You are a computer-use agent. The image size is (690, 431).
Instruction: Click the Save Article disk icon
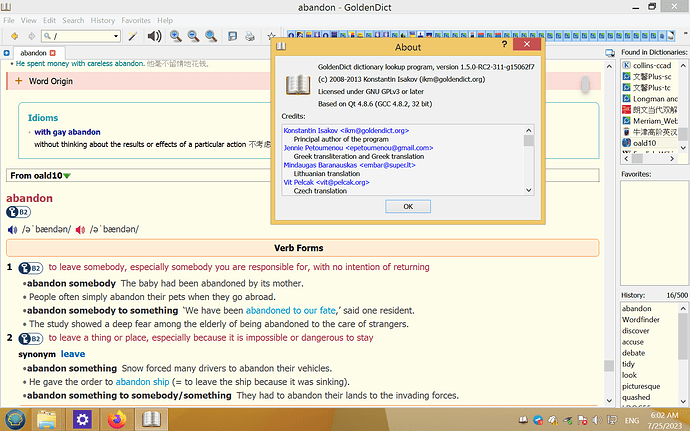pyautogui.click(x=232, y=36)
